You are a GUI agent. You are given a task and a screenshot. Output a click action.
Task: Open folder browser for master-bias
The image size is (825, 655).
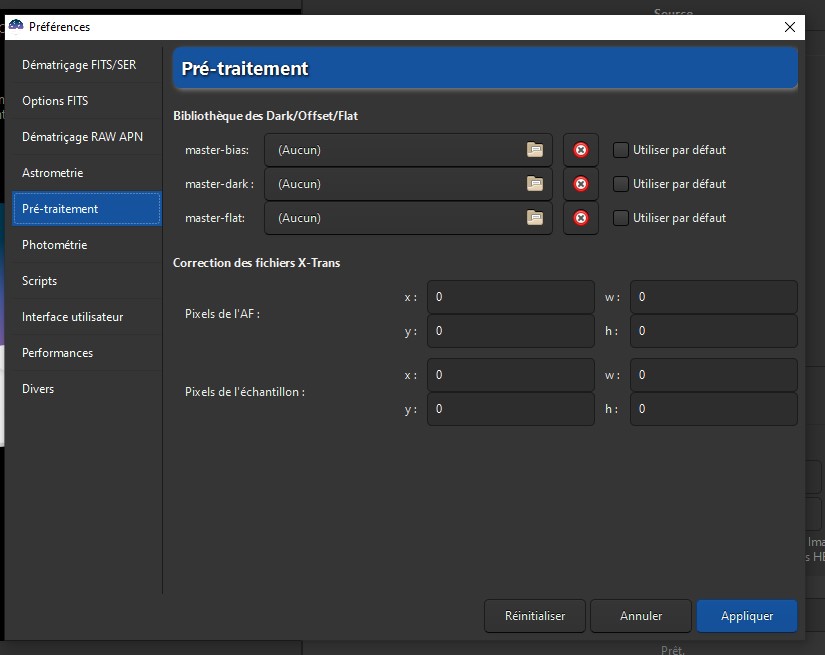pos(535,150)
